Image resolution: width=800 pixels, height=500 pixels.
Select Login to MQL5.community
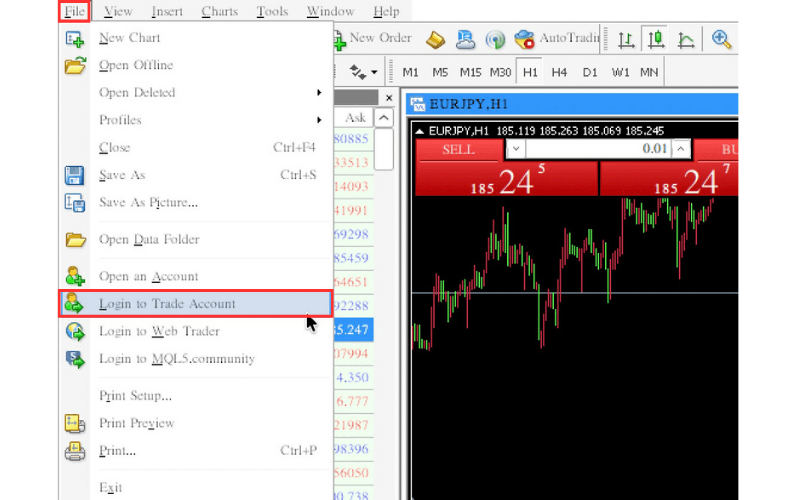(x=196, y=359)
